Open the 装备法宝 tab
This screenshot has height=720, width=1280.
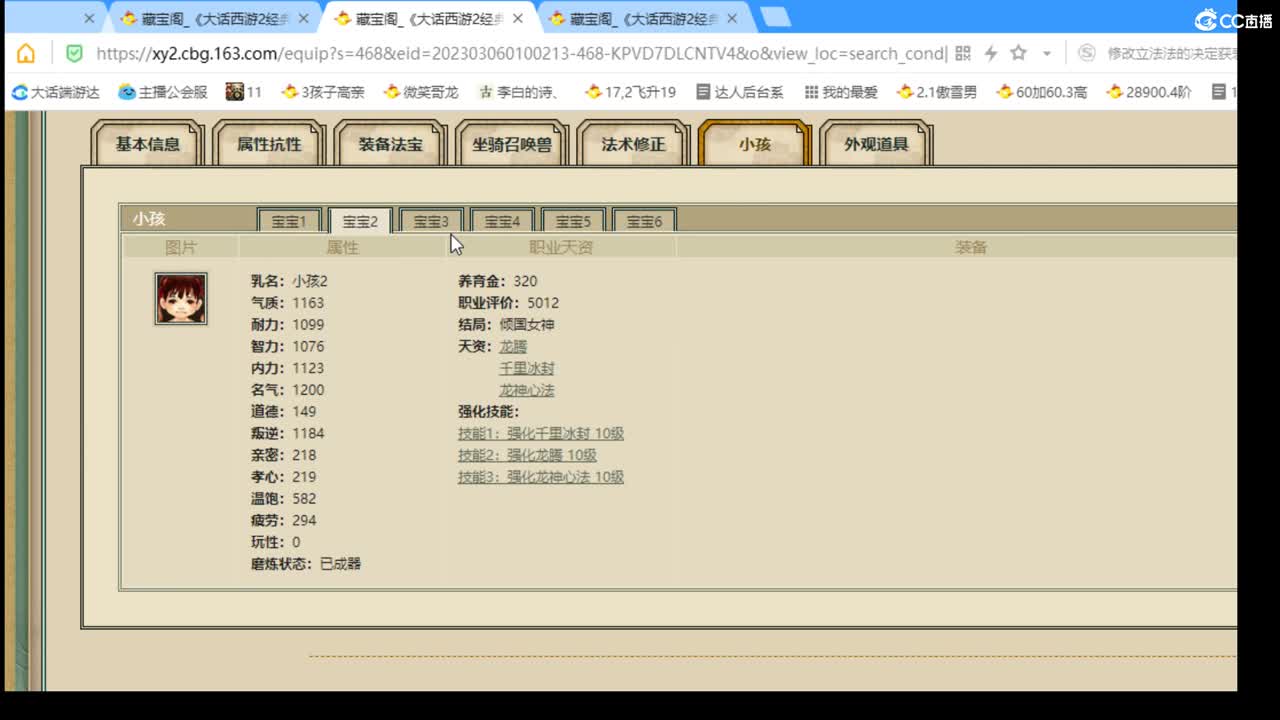[x=391, y=144]
